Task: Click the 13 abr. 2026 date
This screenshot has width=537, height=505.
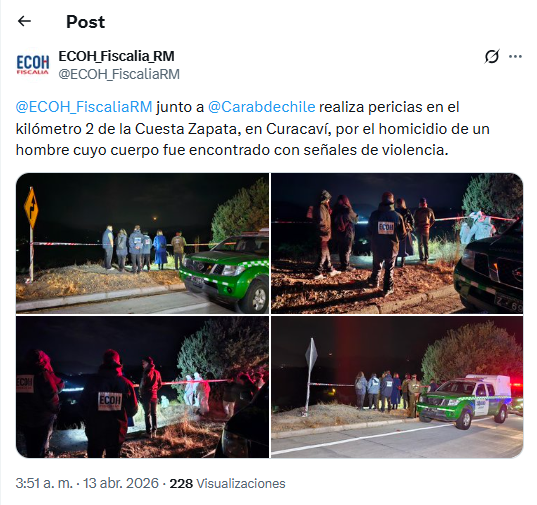Action: tap(121, 483)
